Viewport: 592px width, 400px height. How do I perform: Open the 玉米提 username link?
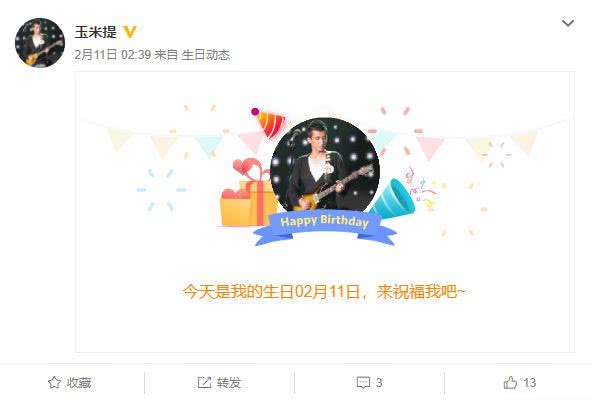96,32
